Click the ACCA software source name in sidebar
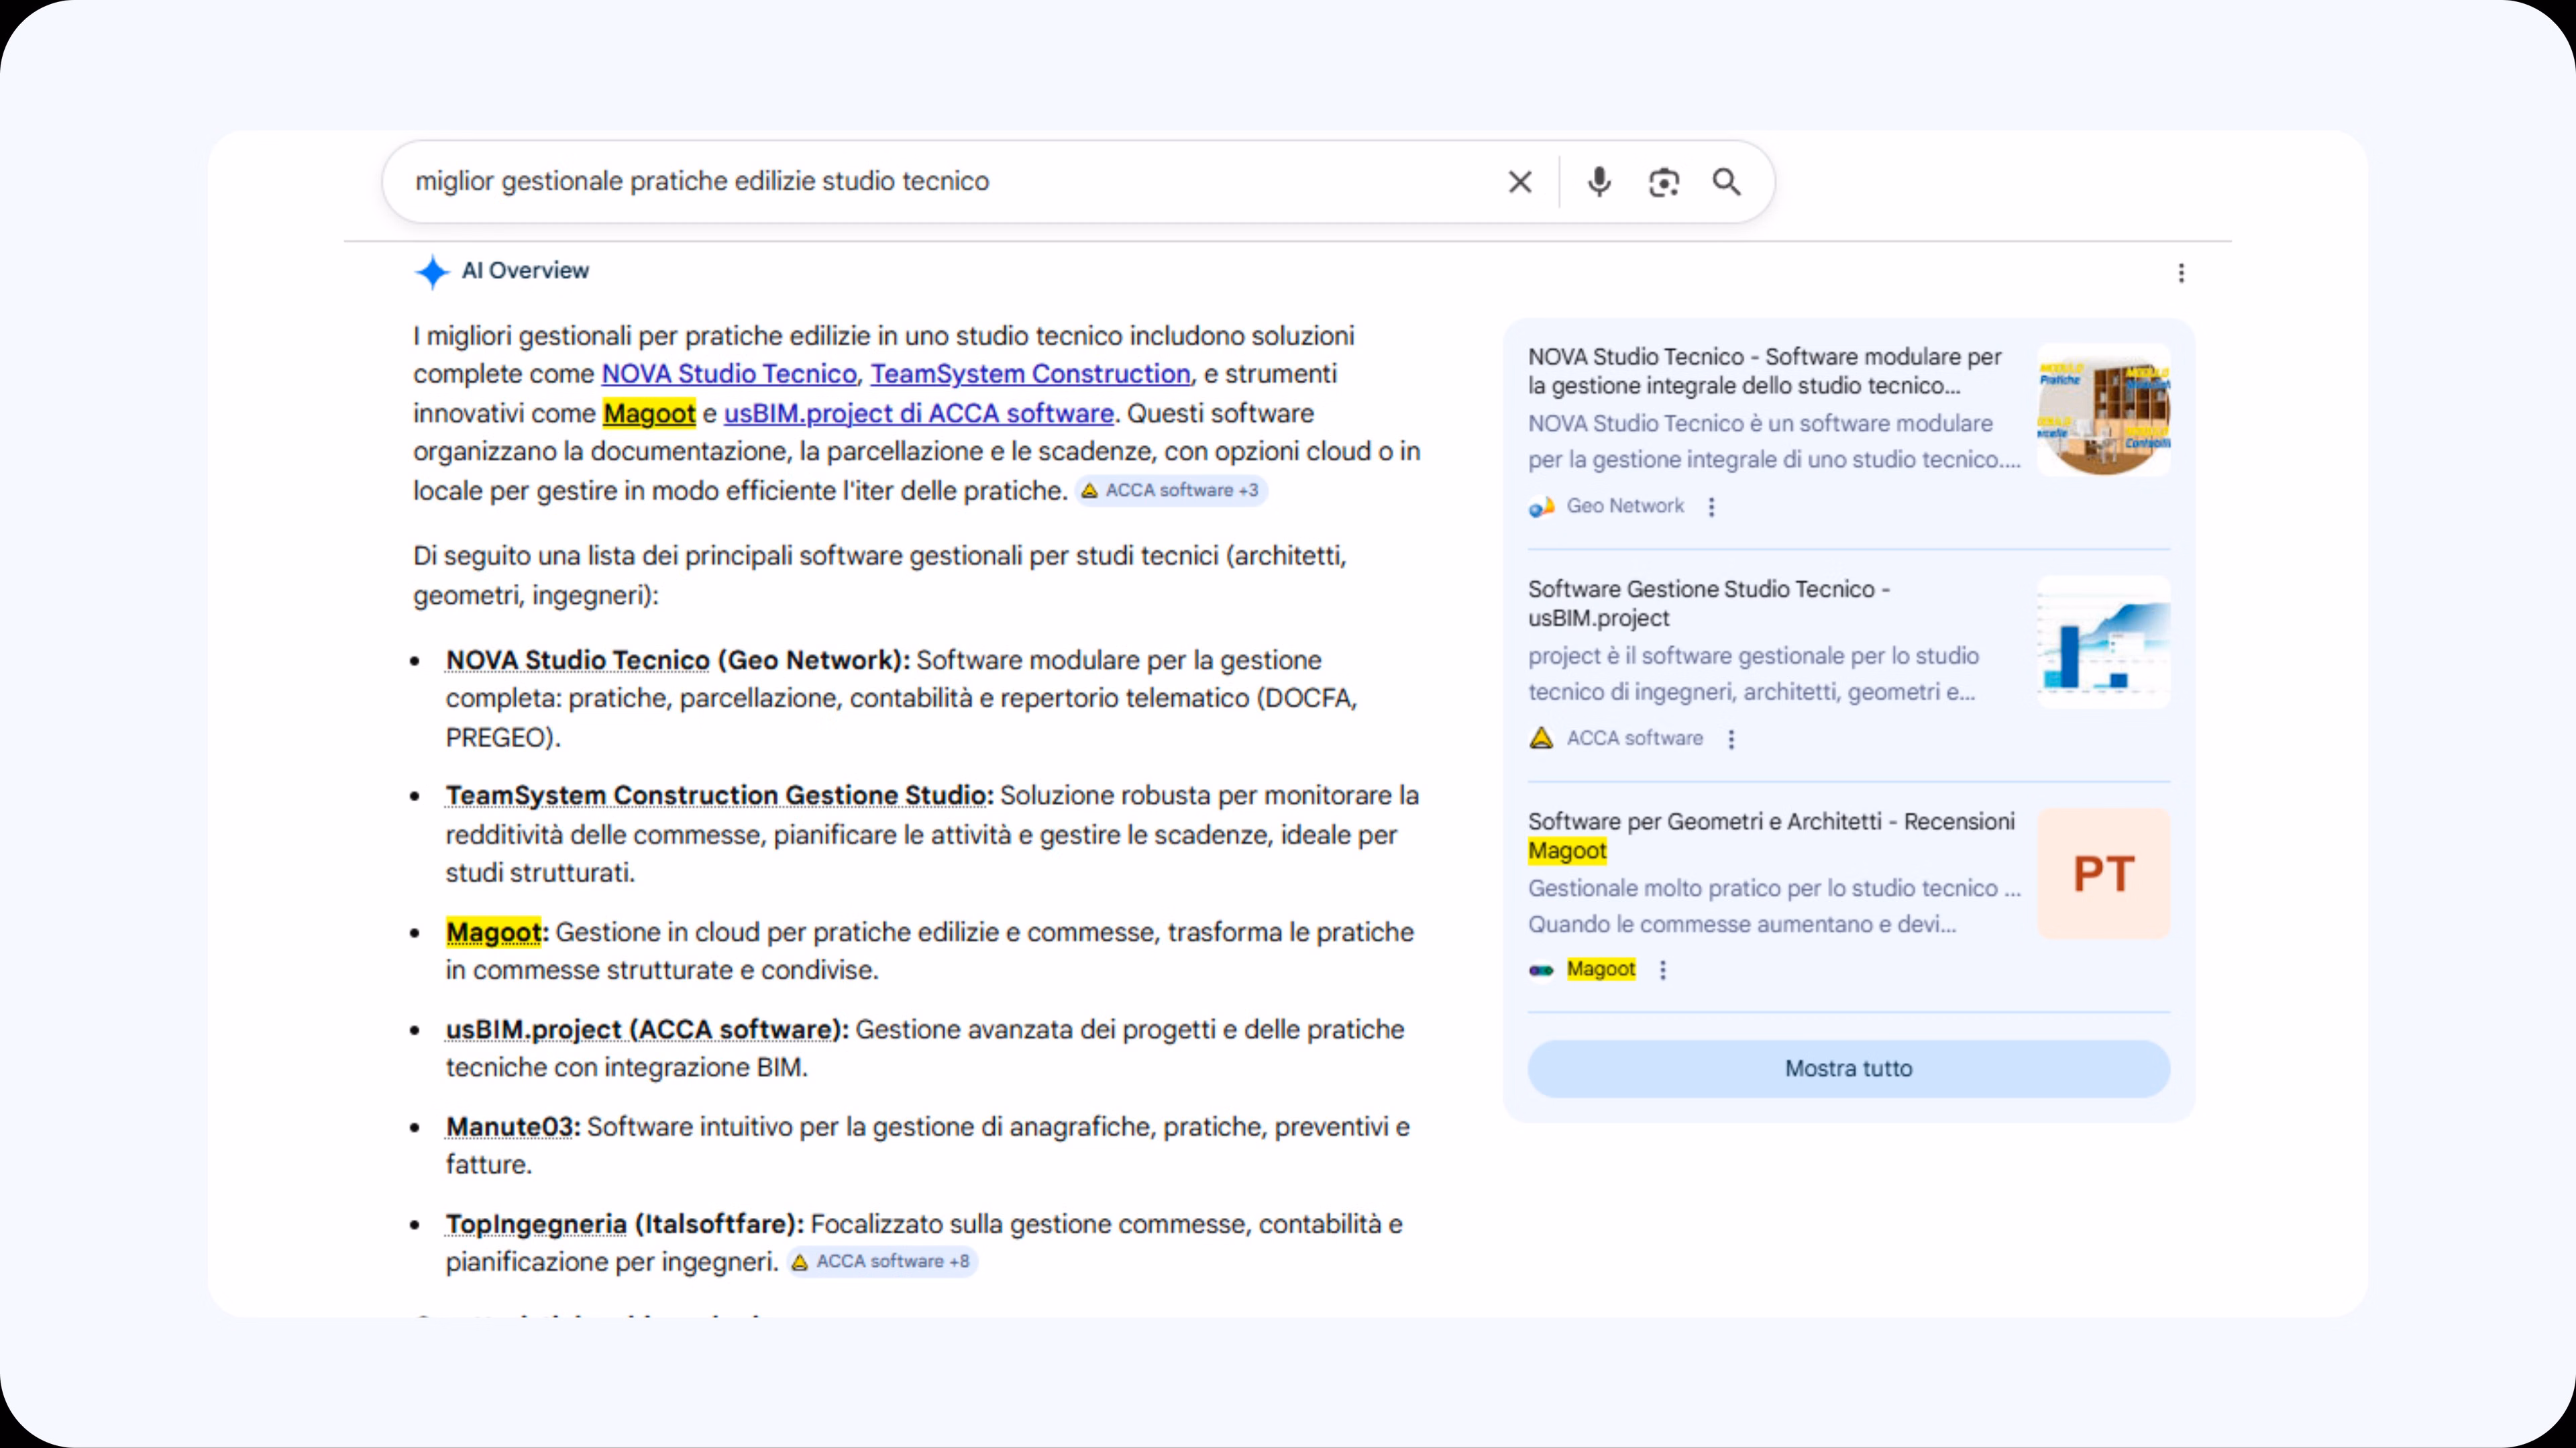The width and height of the screenshot is (2576, 1448). point(1634,738)
